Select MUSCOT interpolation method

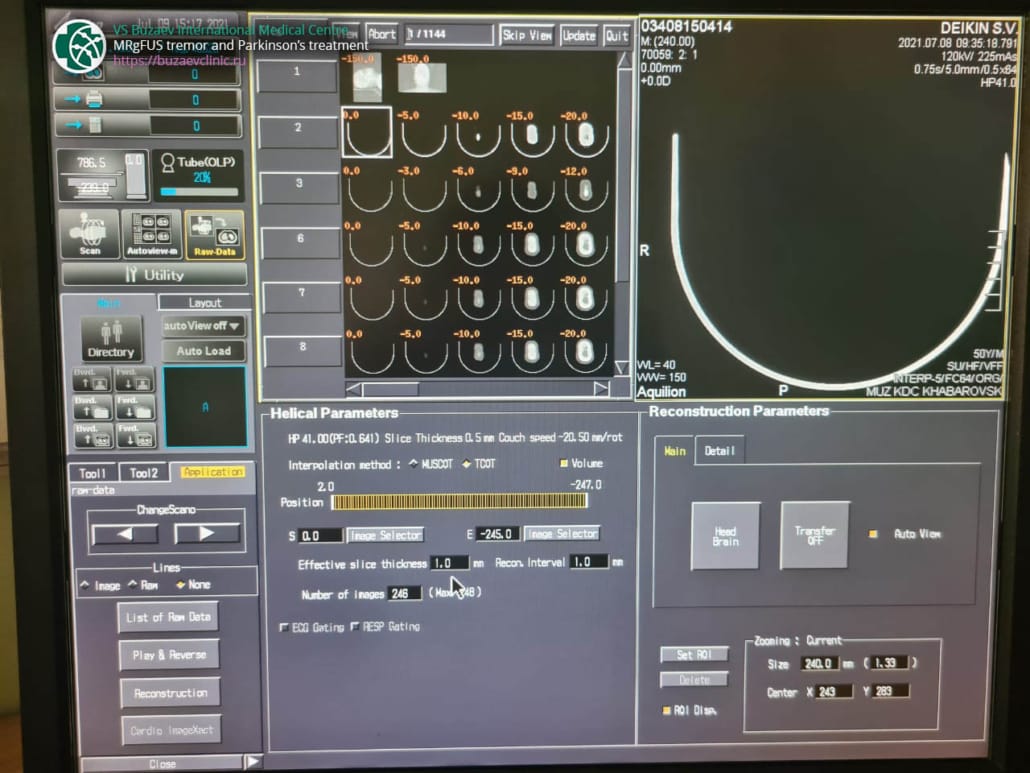point(415,465)
